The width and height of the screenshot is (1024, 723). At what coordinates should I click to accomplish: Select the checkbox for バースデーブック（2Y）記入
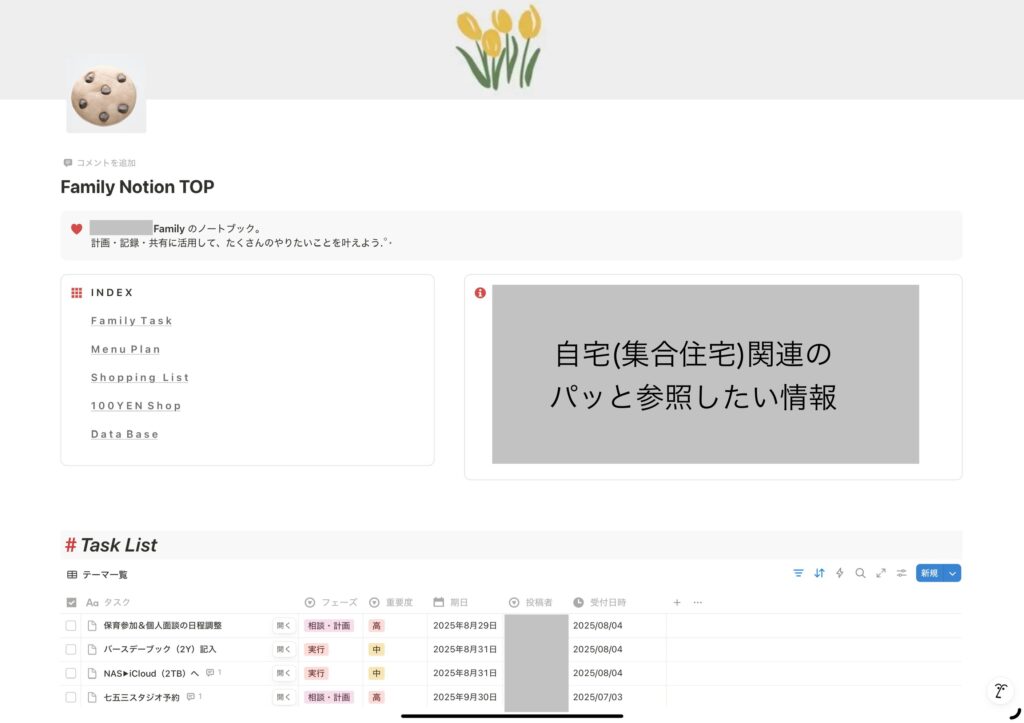(70, 649)
